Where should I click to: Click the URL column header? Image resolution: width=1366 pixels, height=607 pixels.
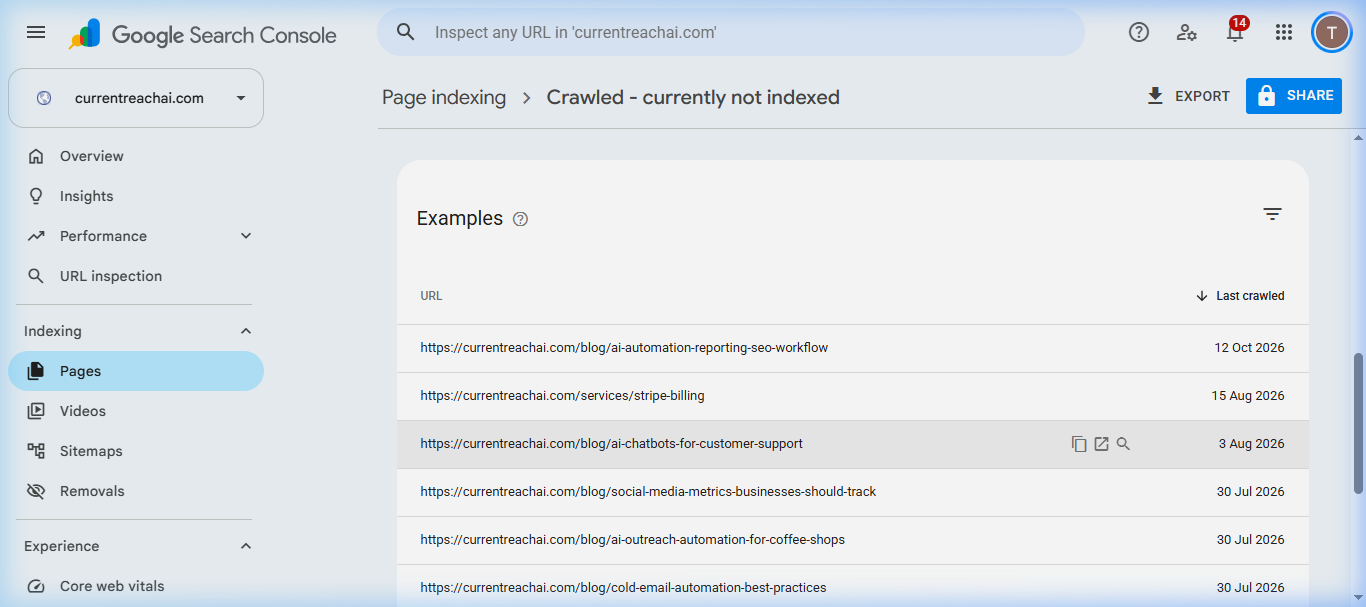[431, 296]
